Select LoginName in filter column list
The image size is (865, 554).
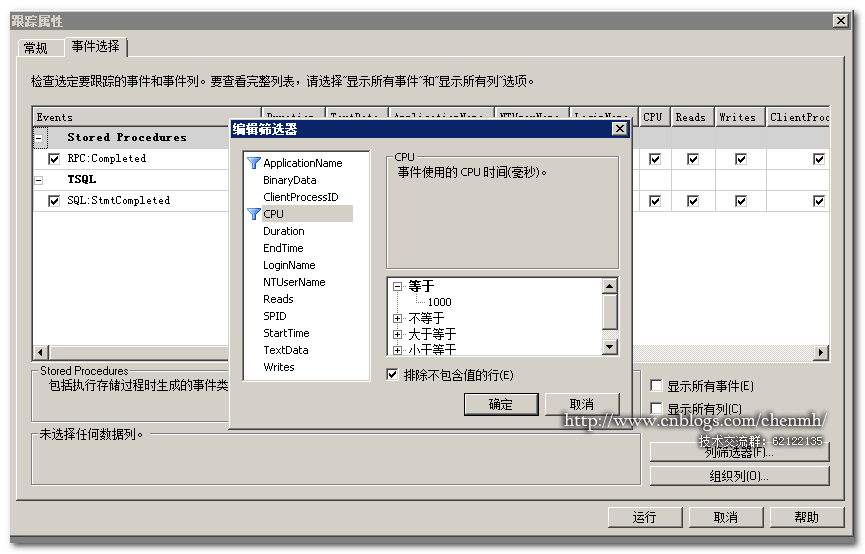pyautogui.click(x=289, y=265)
